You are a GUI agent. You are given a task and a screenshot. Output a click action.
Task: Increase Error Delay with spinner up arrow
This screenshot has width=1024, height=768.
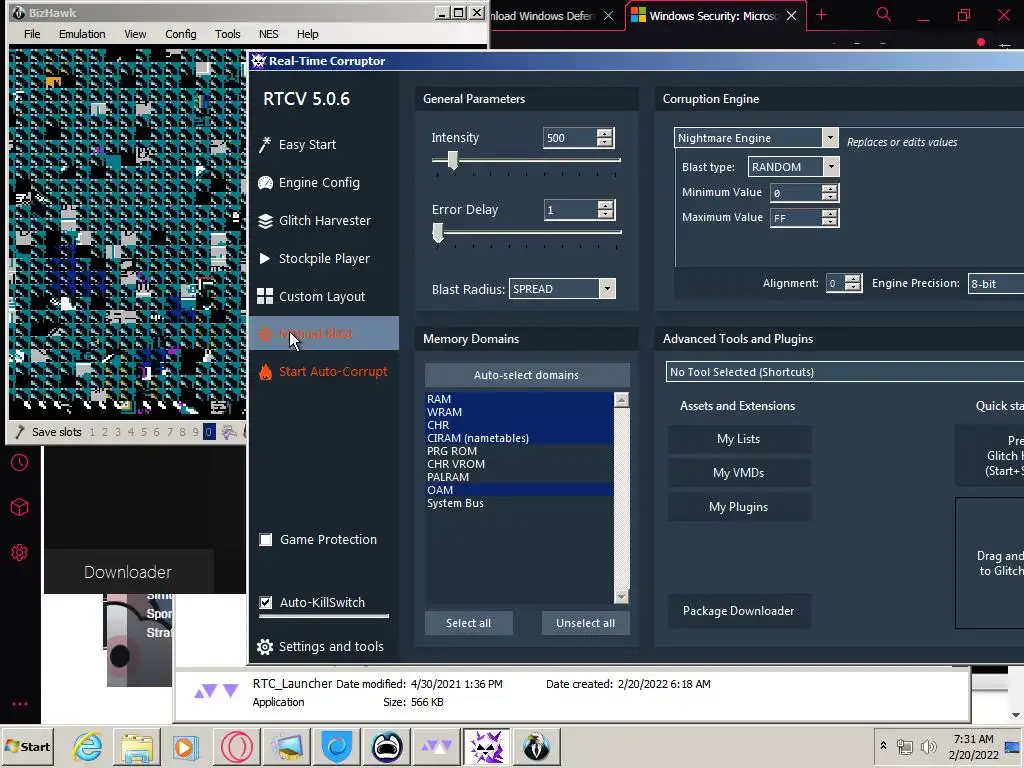coord(605,205)
